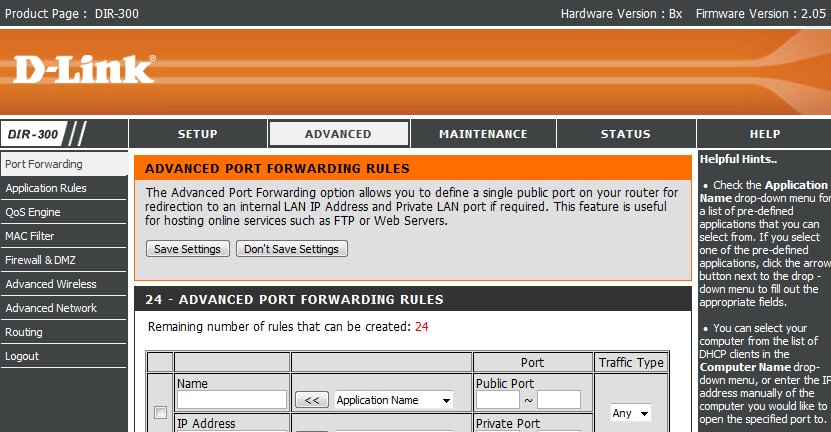The image size is (831, 432).
Task: Click Don't Save Settings button
Action: [x=291, y=249]
